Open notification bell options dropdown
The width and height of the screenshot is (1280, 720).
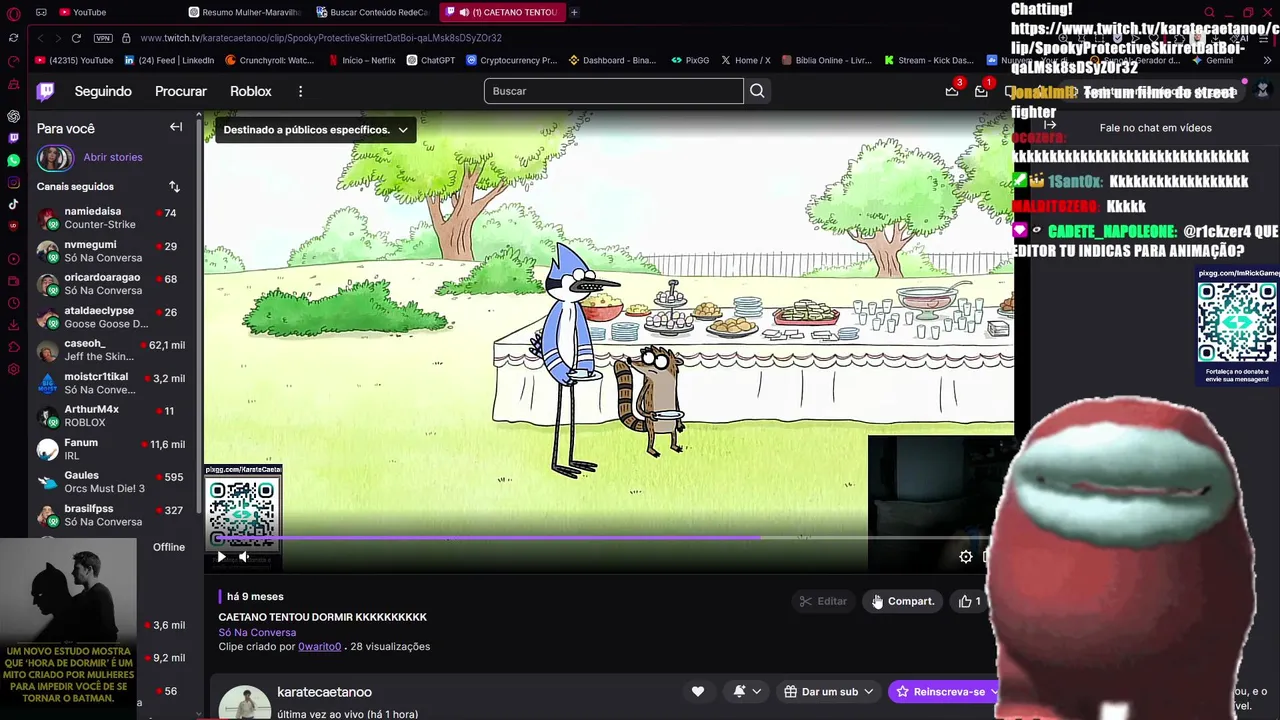click(747, 691)
